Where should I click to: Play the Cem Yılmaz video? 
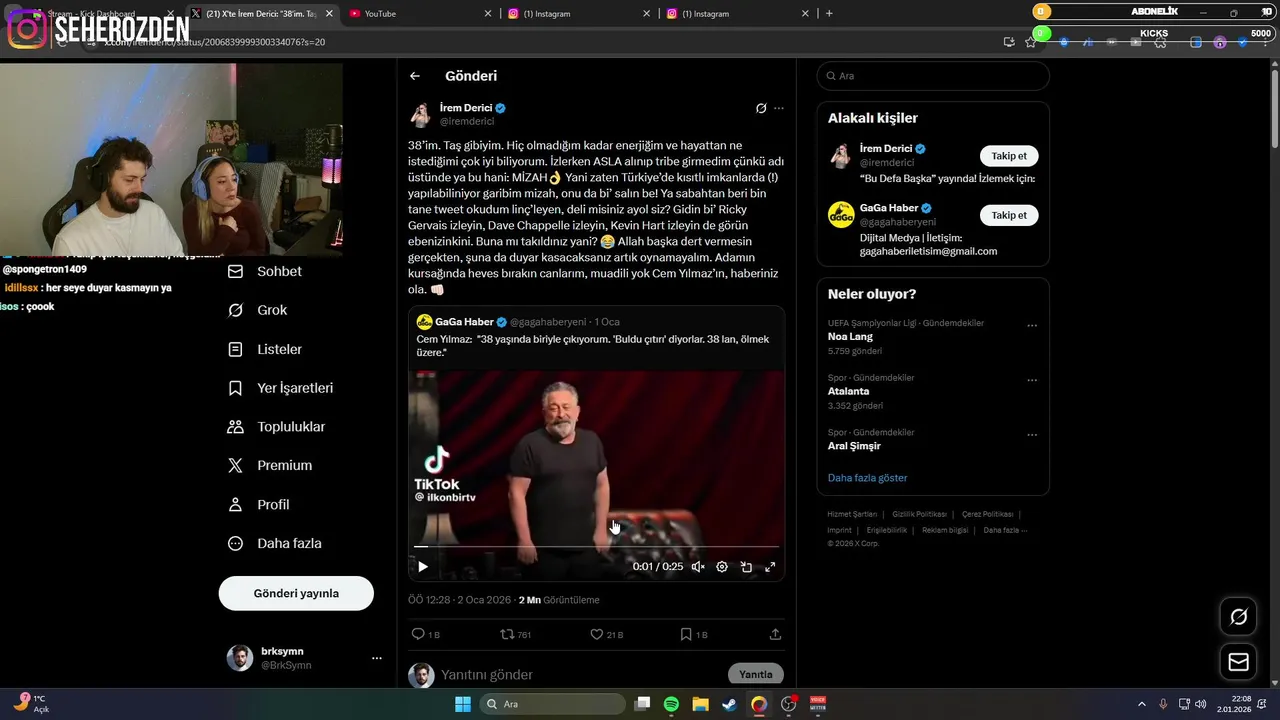(x=423, y=567)
